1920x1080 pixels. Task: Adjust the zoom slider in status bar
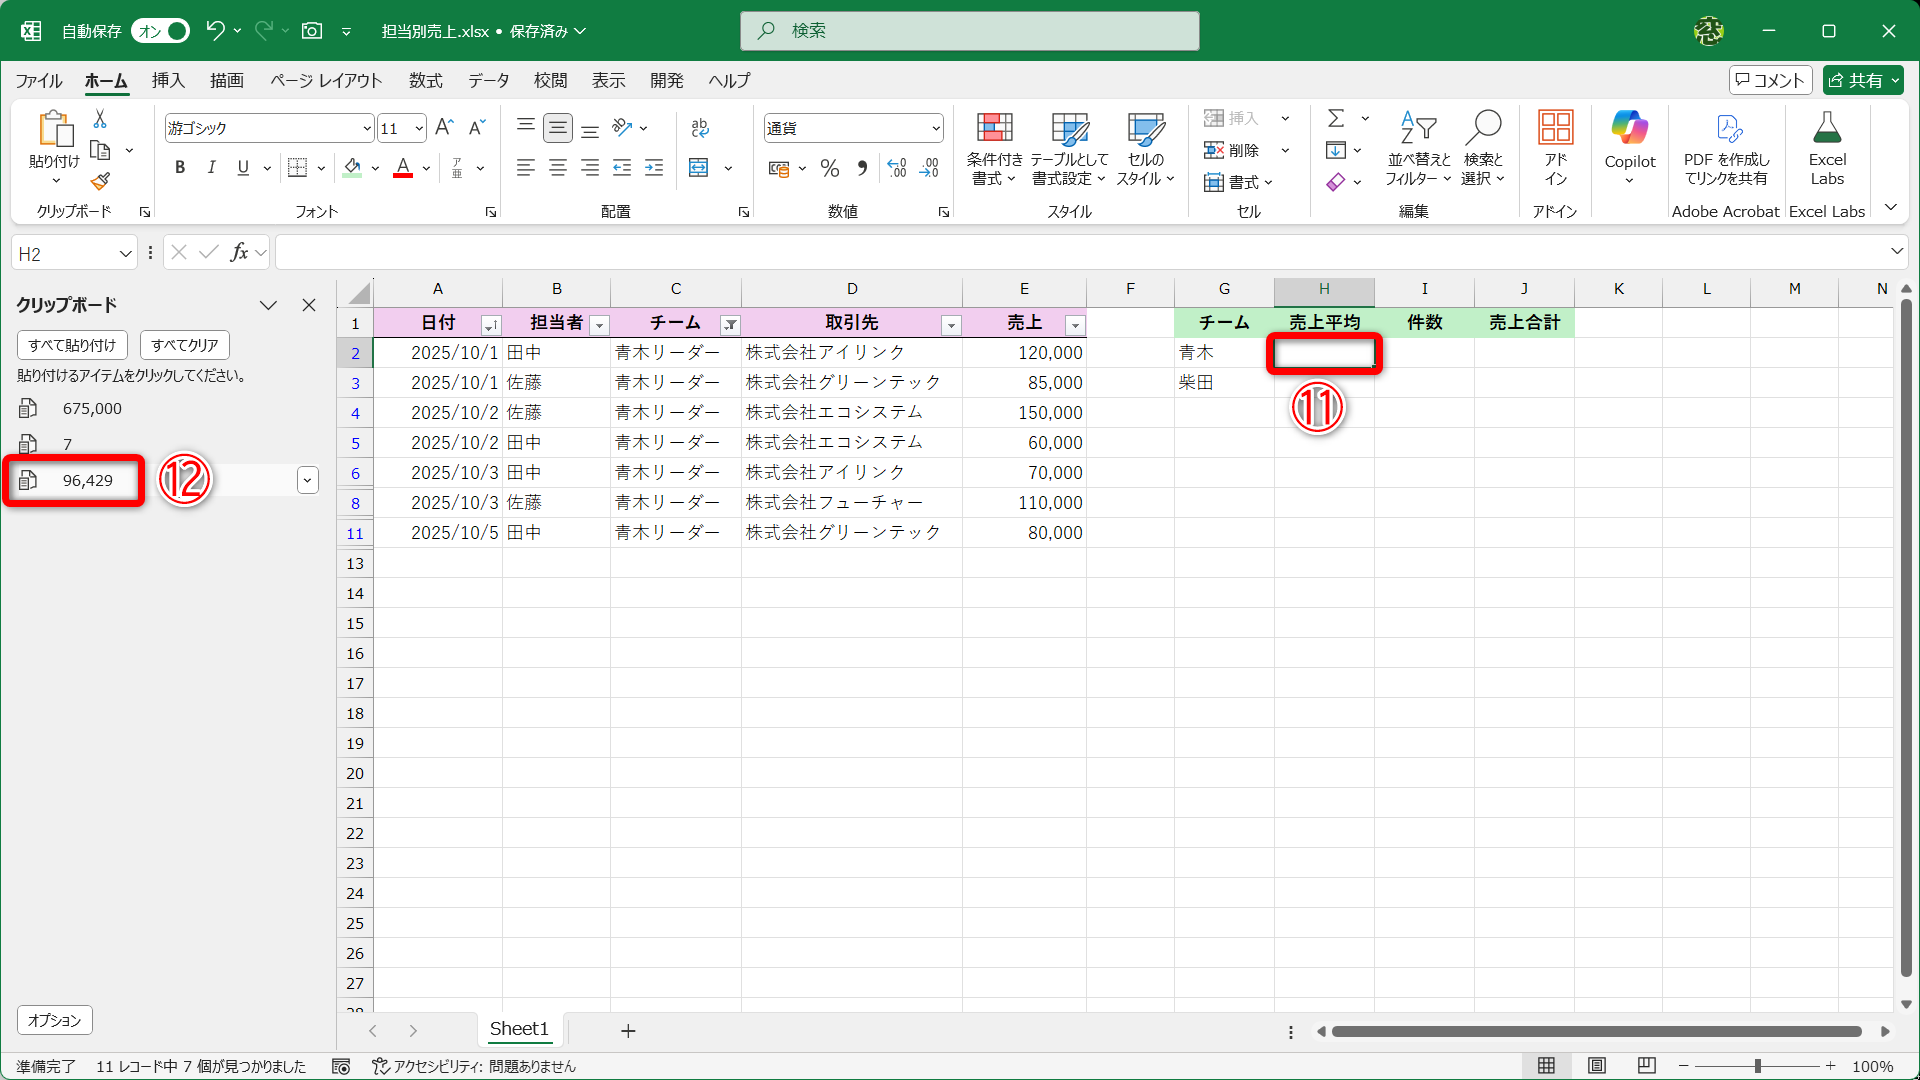tap(1757, 1066)
